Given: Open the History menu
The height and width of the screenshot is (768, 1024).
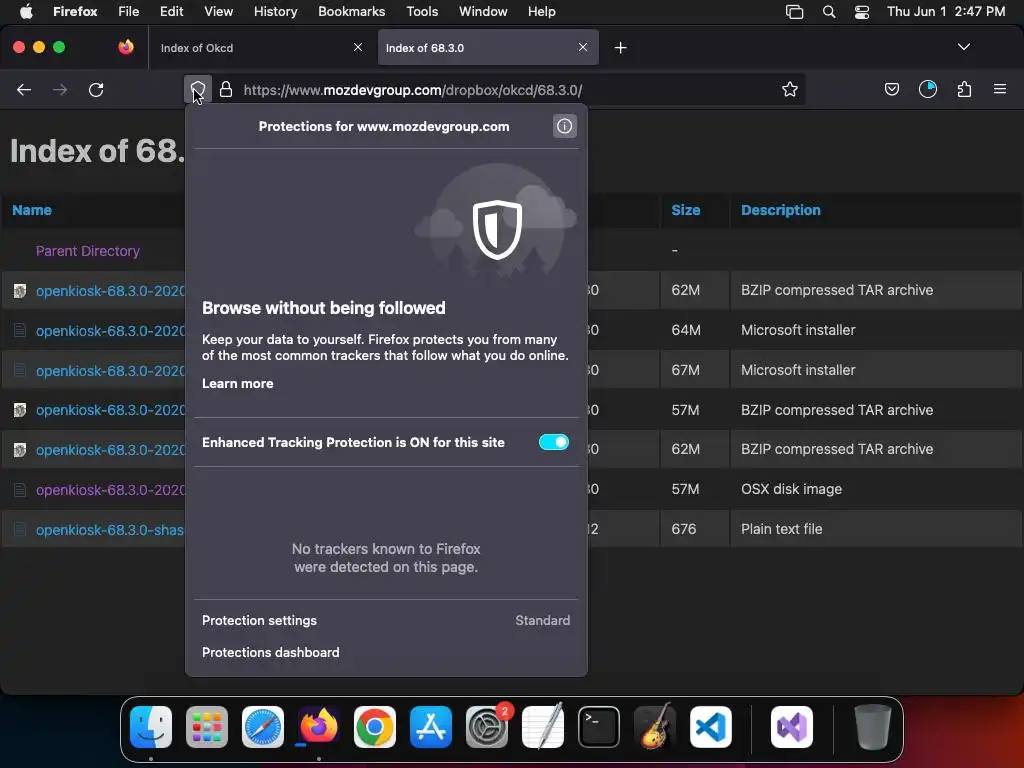Looking at the screenshot, I should click(275, 12).
